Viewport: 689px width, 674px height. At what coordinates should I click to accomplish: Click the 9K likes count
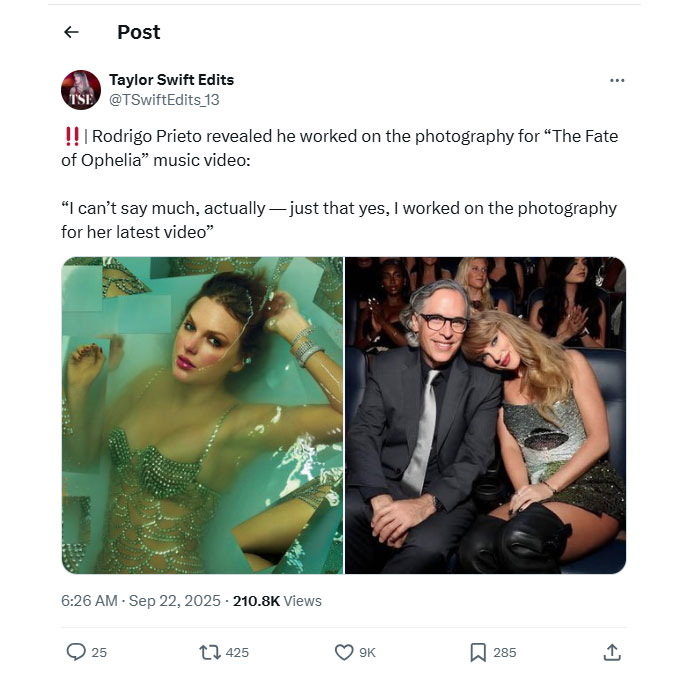coord(367,652)
